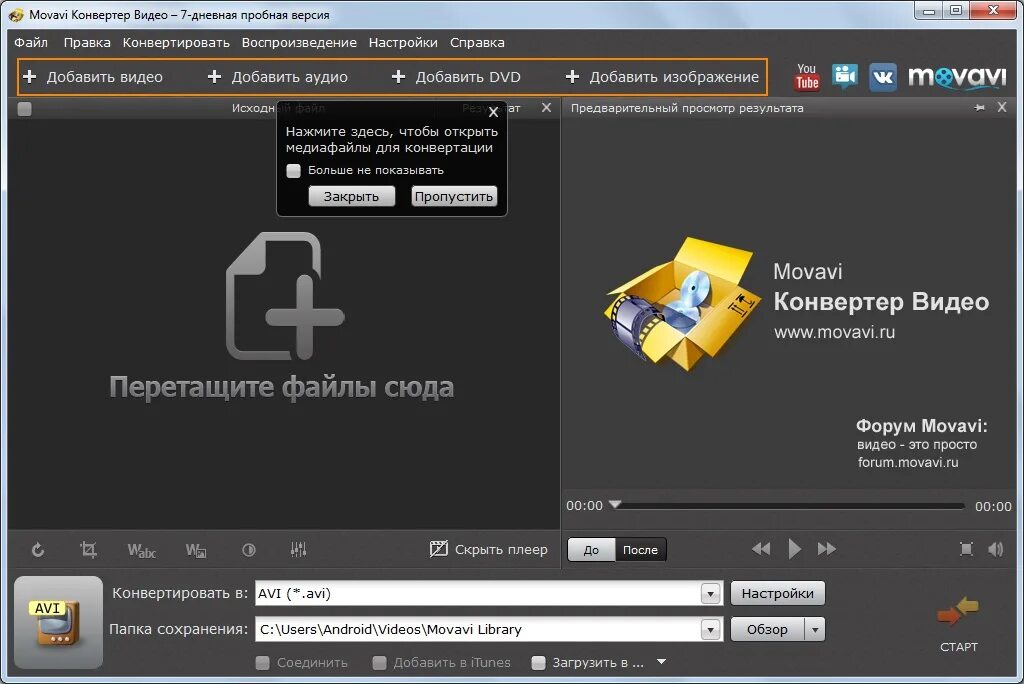Viewport: 1024px width, 684px height.
Task: Open the Конвертировать menu
Action: click(x=176, y=42)
